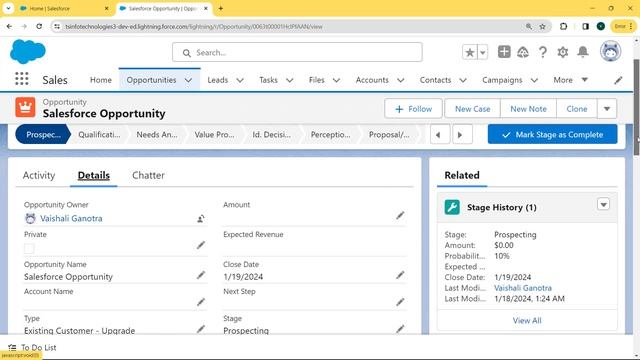Go back in browser history
The width and height of the screenshot is (640, 360).
9,26
